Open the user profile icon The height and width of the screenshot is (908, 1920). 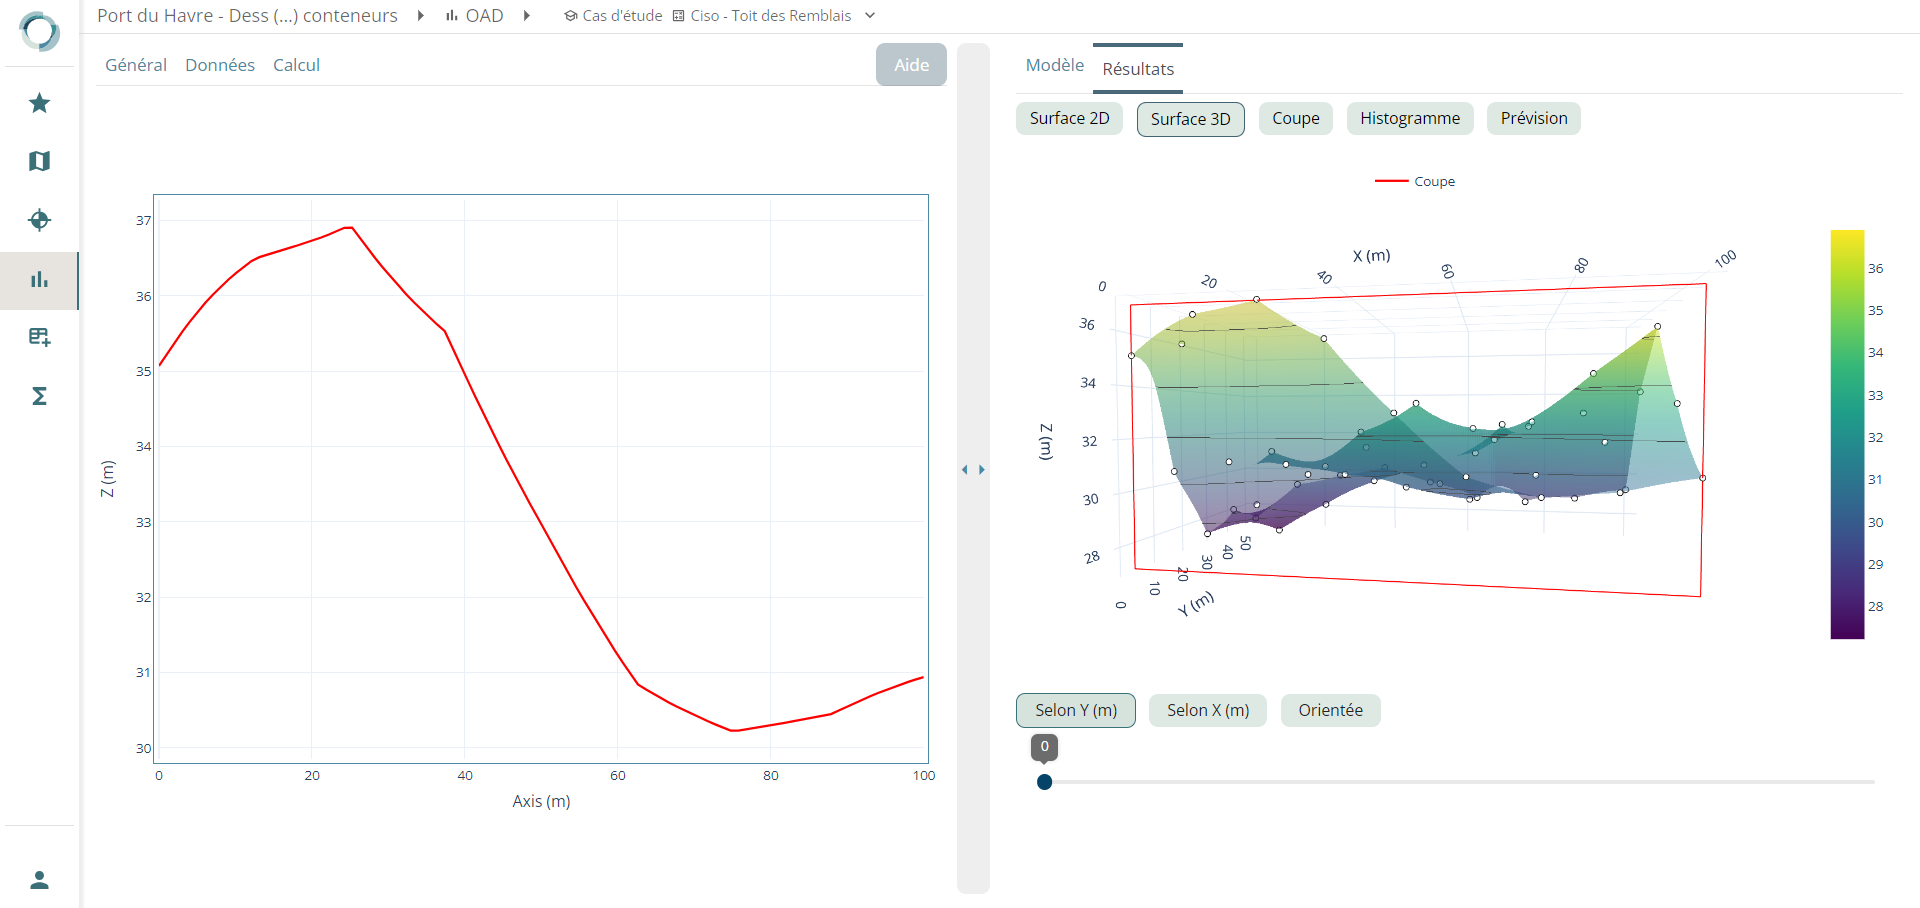pyautogui.click(x=39, y=880)
